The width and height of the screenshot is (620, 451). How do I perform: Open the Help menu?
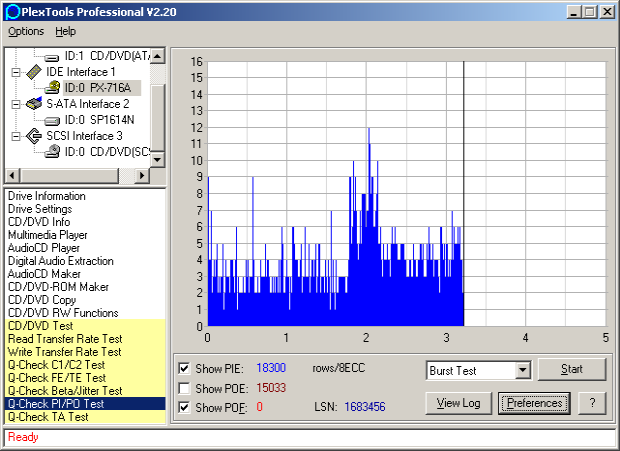[65, 31]
